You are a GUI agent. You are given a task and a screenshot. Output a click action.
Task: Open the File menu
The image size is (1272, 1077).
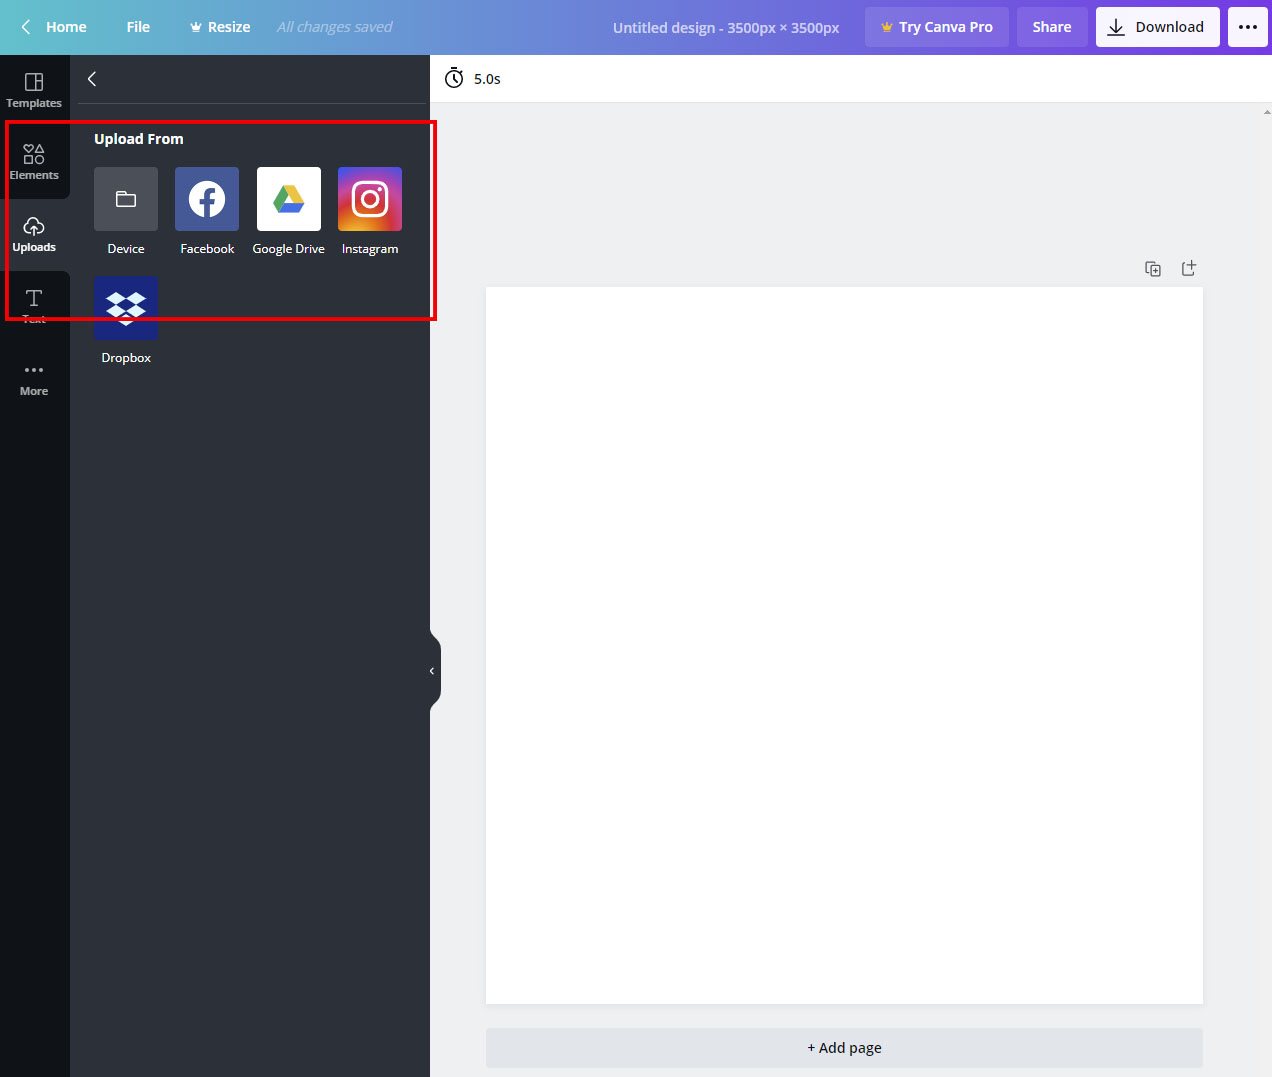(138, 27)
